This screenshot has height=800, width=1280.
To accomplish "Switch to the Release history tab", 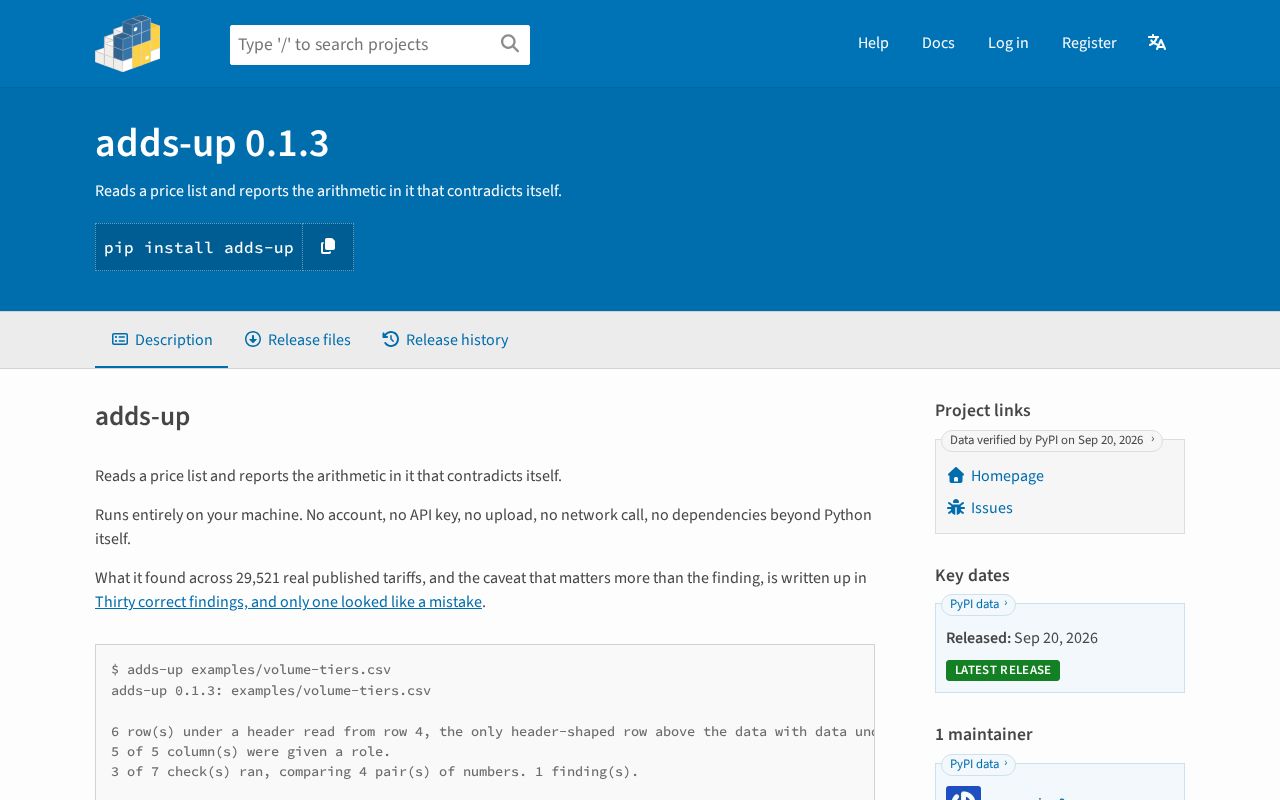I will (x=445, y=340).
